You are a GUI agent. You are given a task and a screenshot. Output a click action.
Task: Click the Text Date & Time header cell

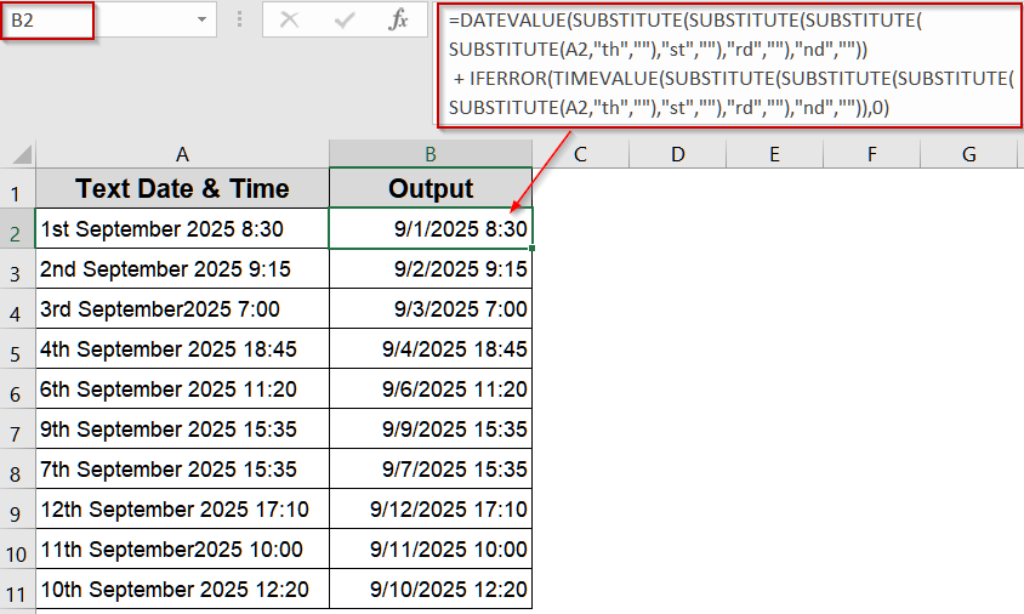182,188
